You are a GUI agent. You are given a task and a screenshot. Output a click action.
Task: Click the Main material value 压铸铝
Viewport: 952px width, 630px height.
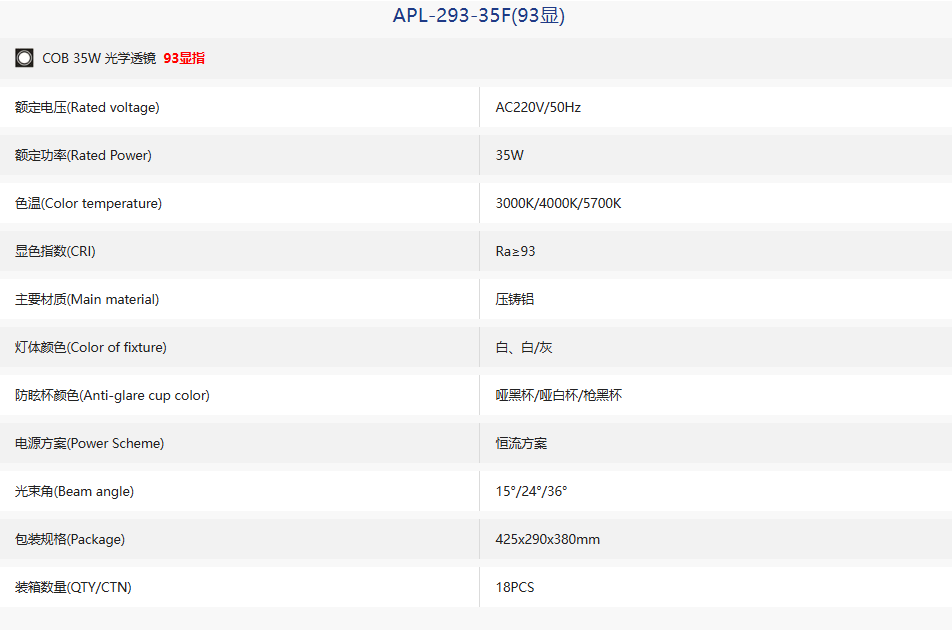pos(514,299)
